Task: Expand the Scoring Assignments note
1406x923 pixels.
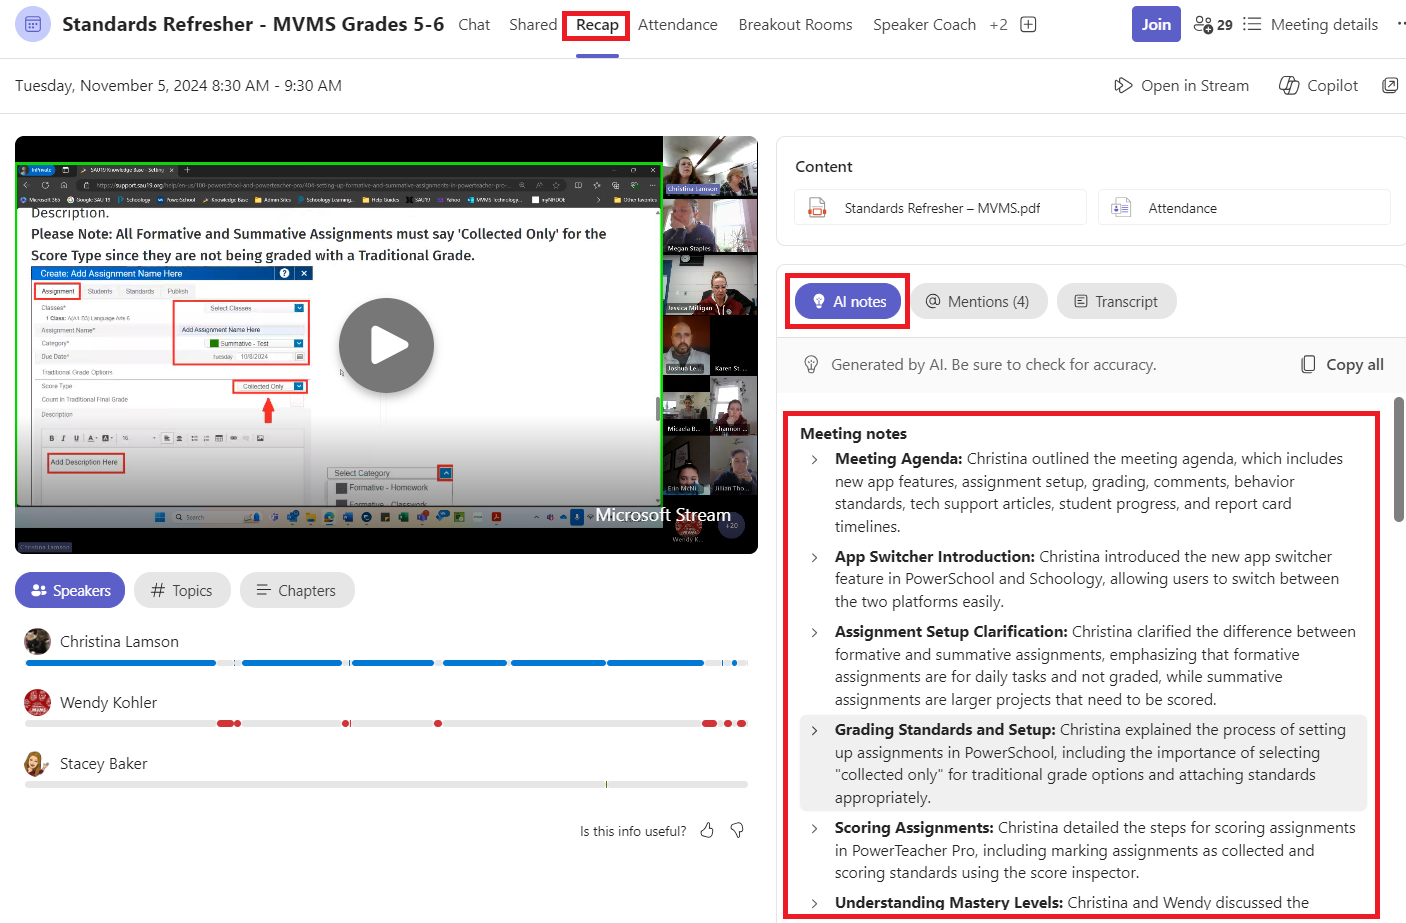Action: click(x=815, y=828)
